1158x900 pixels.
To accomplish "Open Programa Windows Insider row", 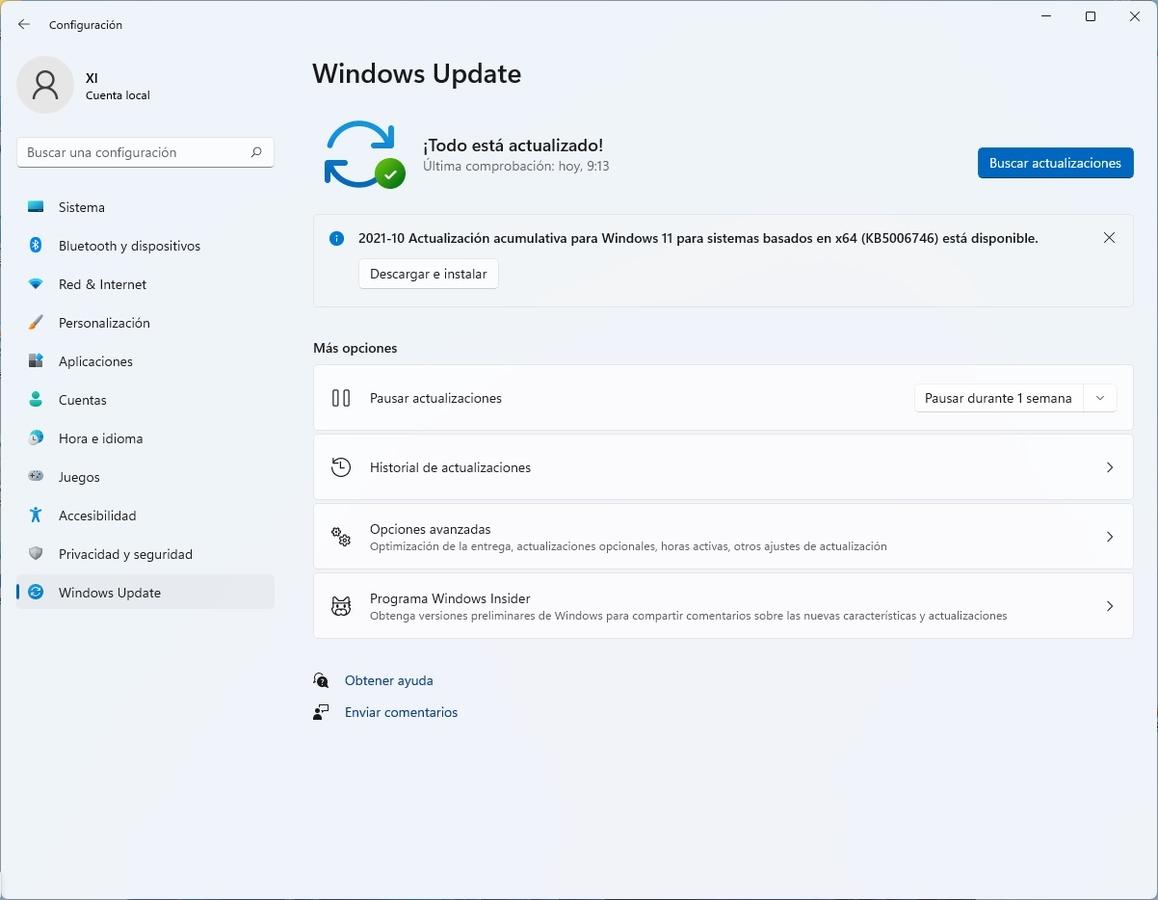I will click(723, 606).
